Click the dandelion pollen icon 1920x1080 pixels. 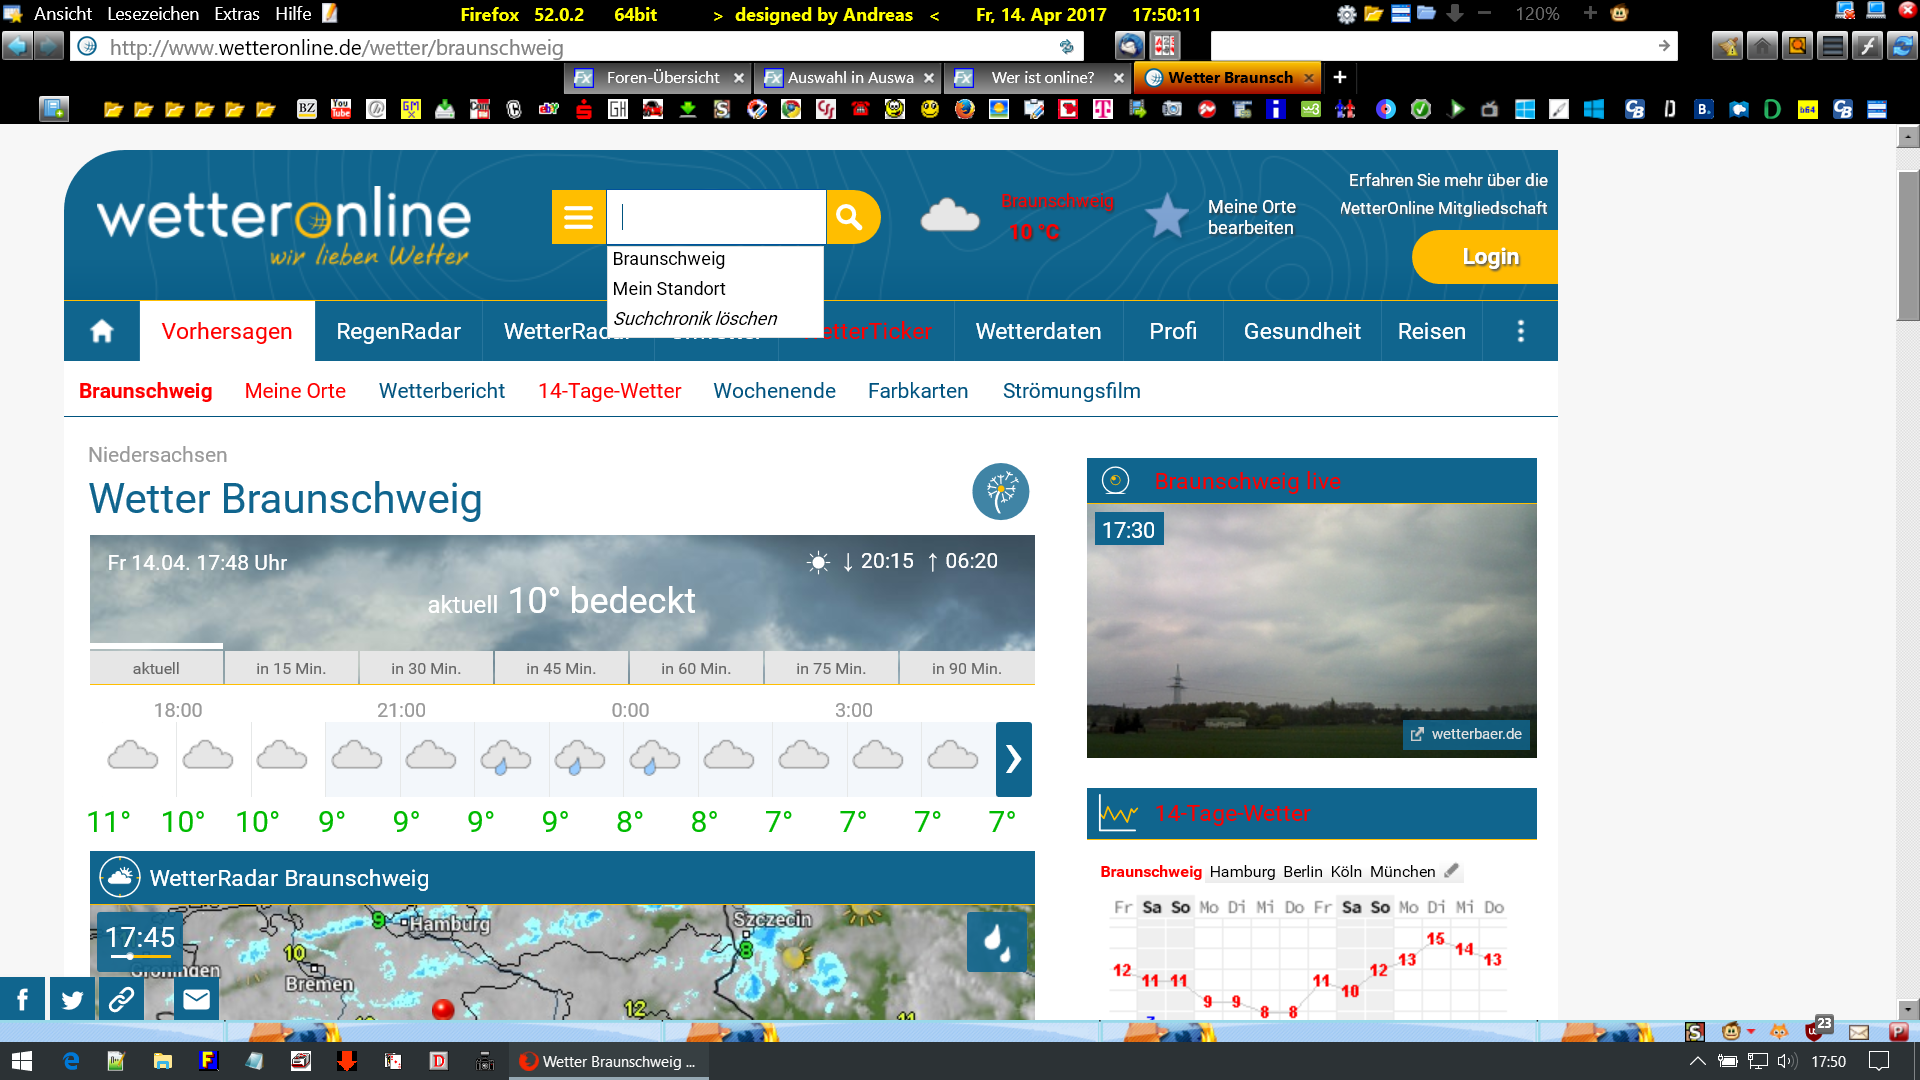(x=1000, y=491)
